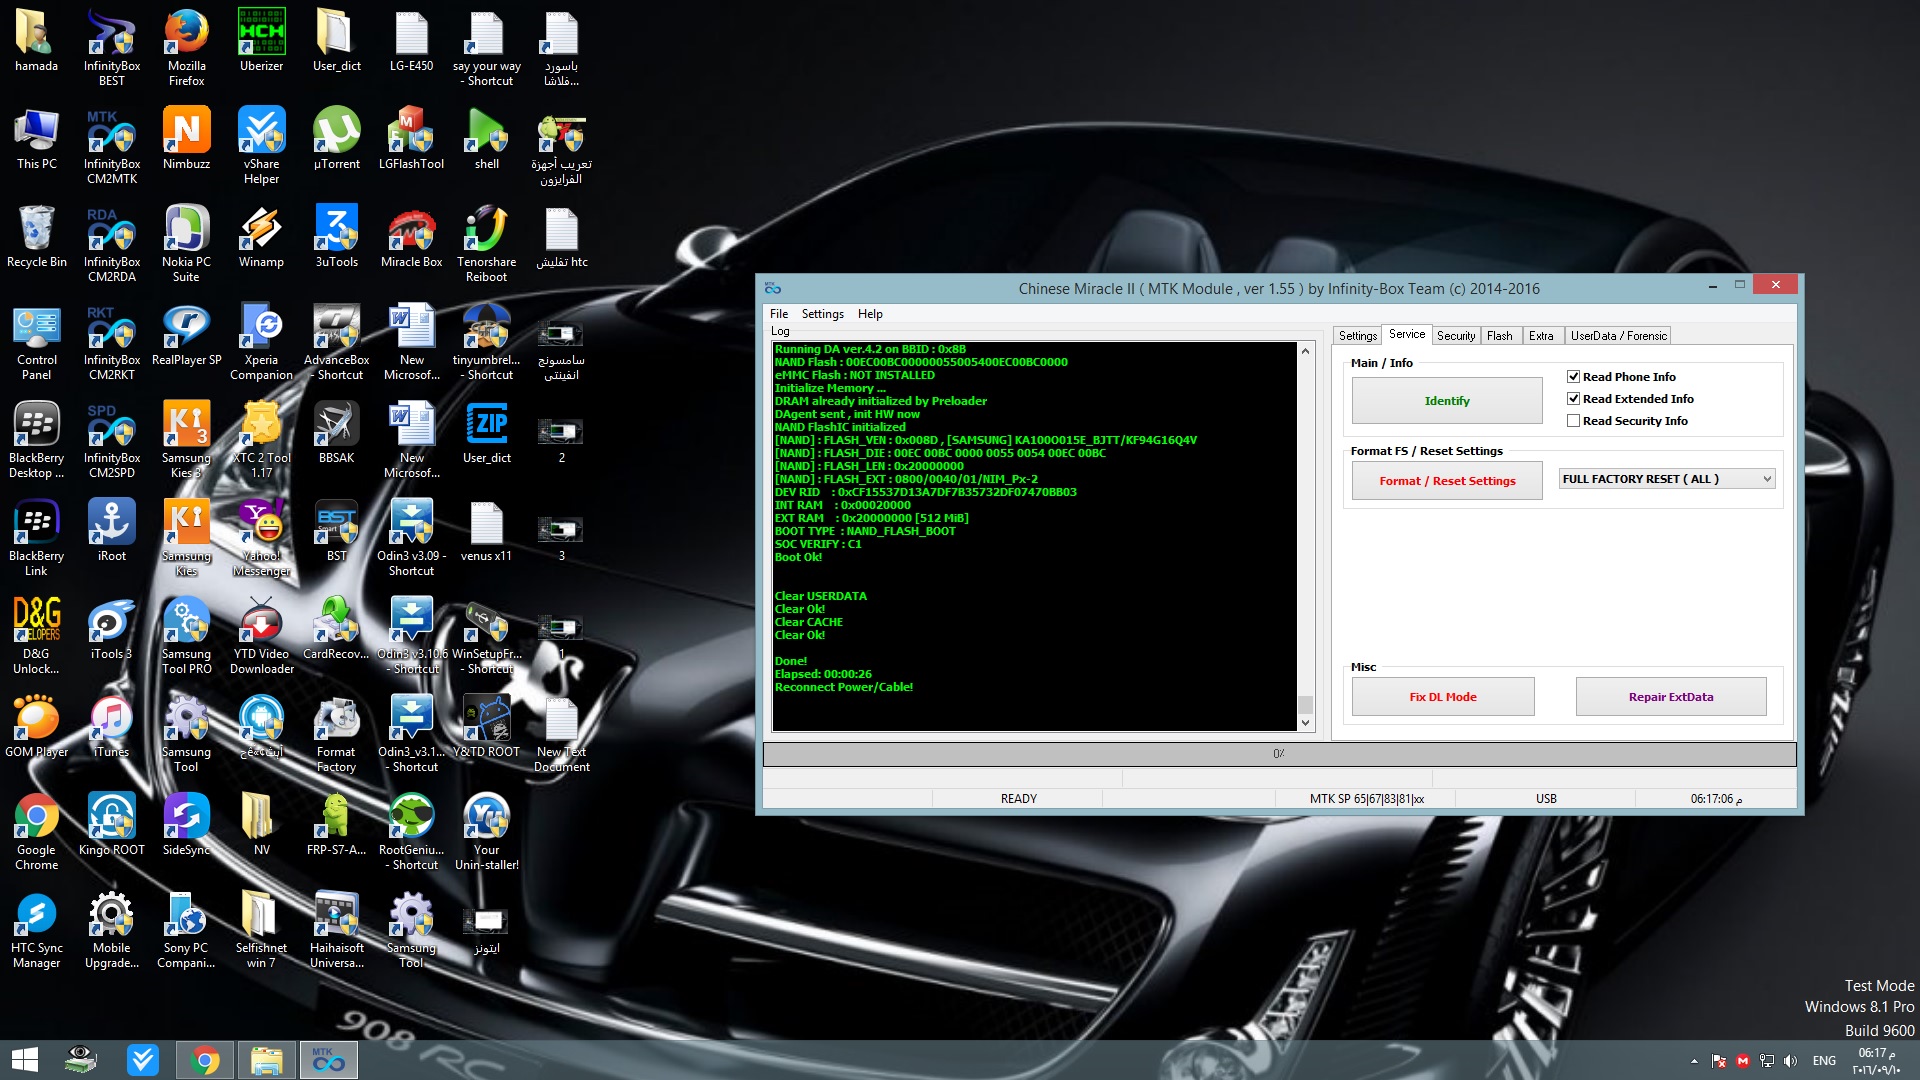Show hidden tray icons arrow

pyautogui.click(x=1694, y=1061)
